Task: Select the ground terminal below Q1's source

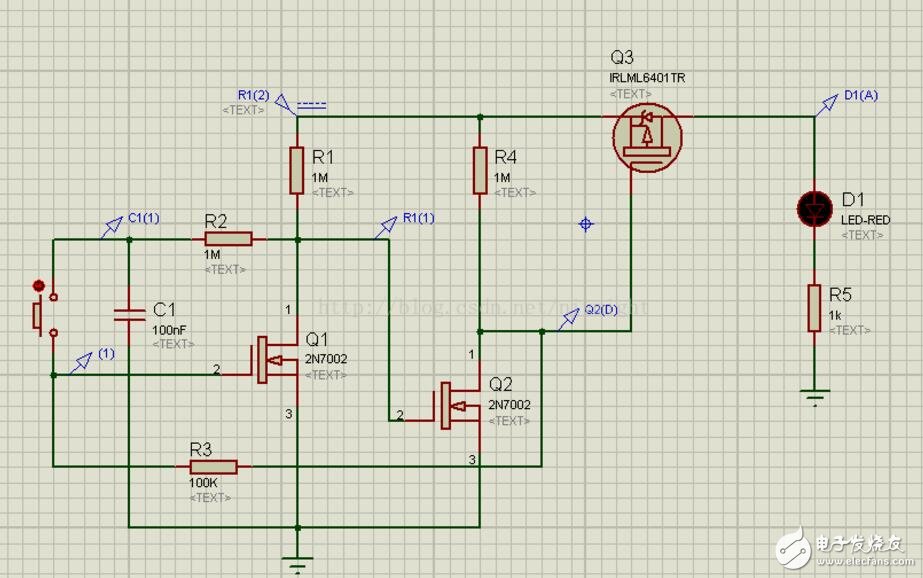Action: coord(297,565)
